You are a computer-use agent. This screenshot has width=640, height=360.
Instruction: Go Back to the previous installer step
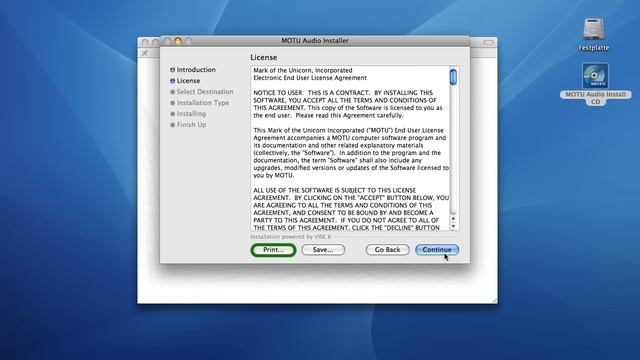tap(387, 250)
